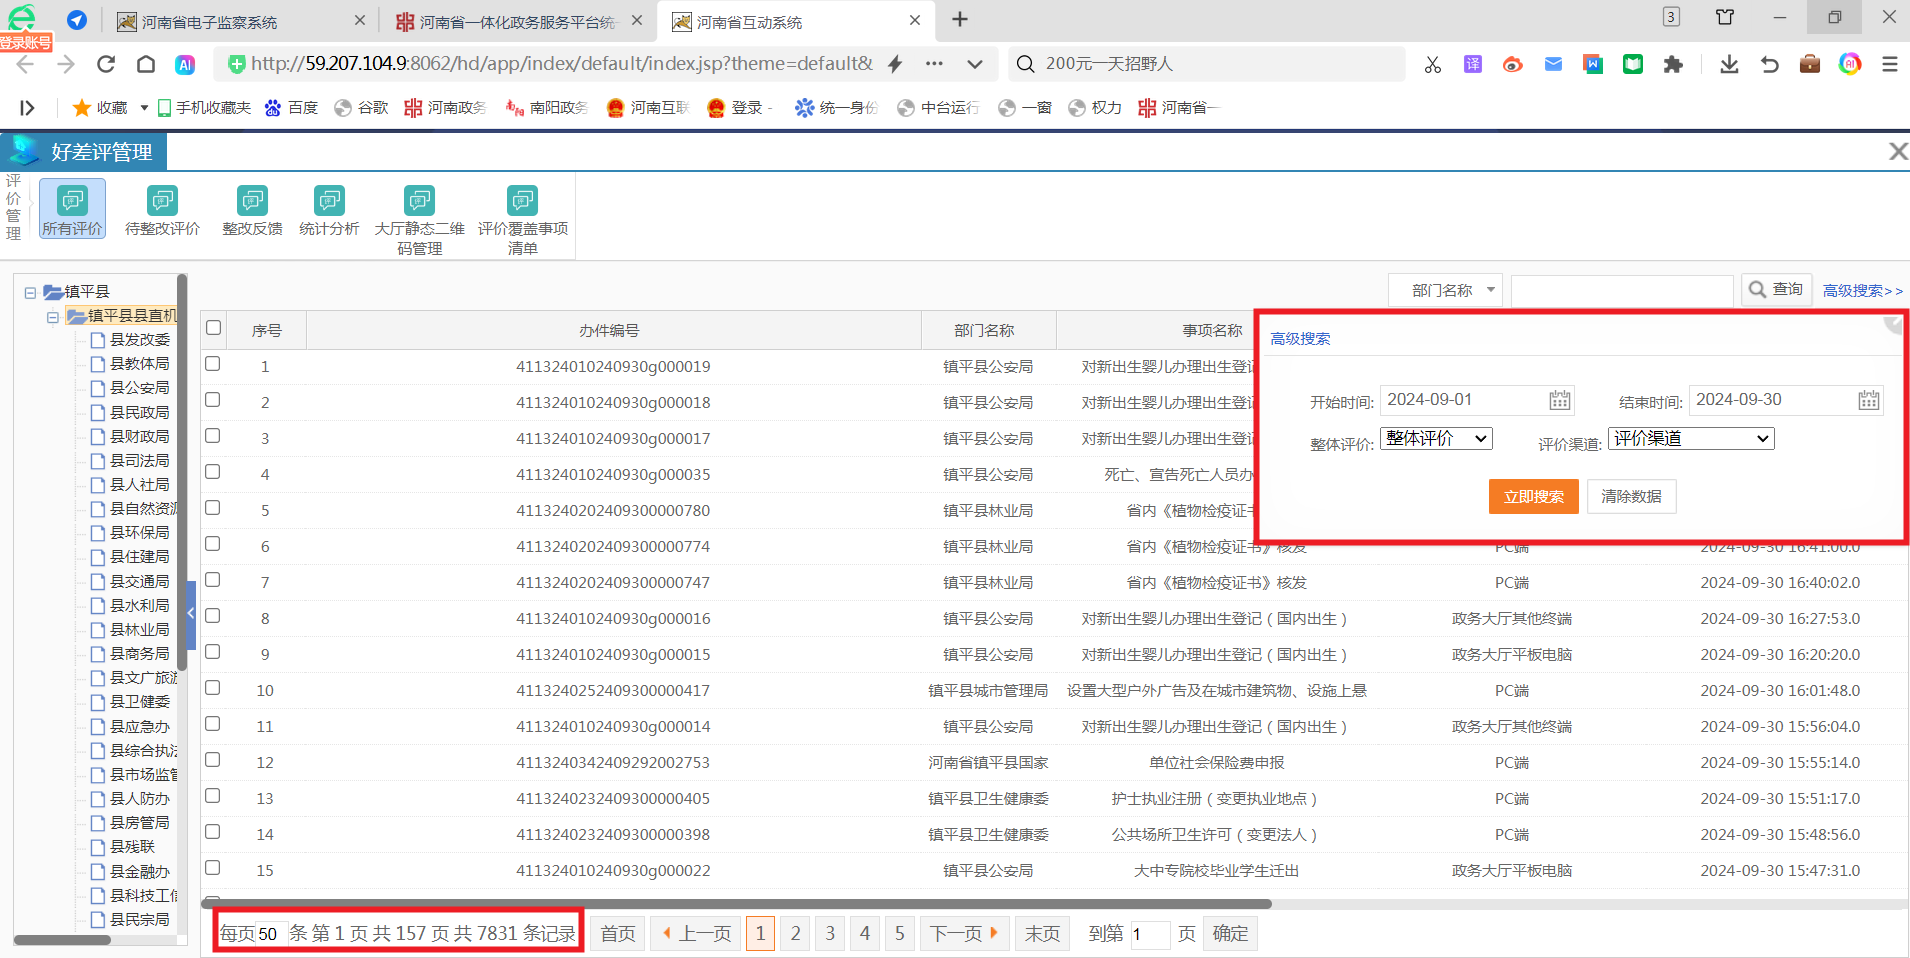The width and height of the screenshot is (1910, 958).
Task: Open the translate extension icon
Action: [1473, 64]
